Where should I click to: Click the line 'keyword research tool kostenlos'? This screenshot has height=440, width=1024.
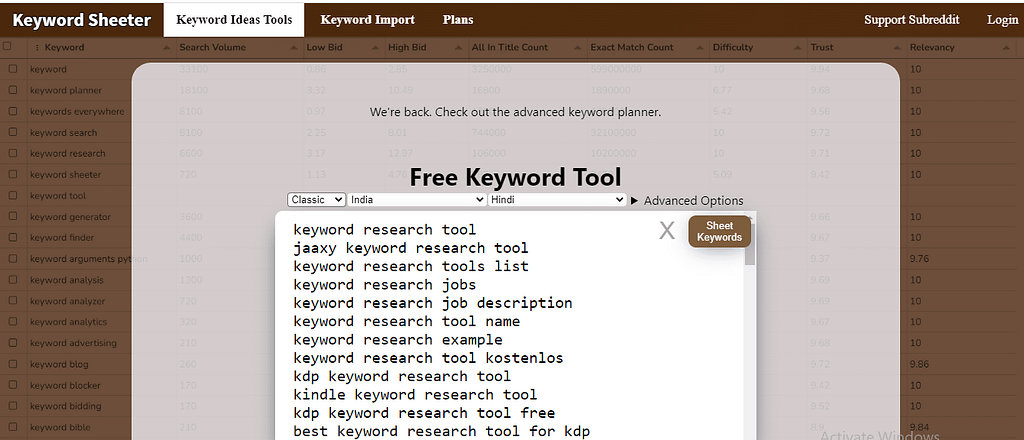[x=428, y=358]
